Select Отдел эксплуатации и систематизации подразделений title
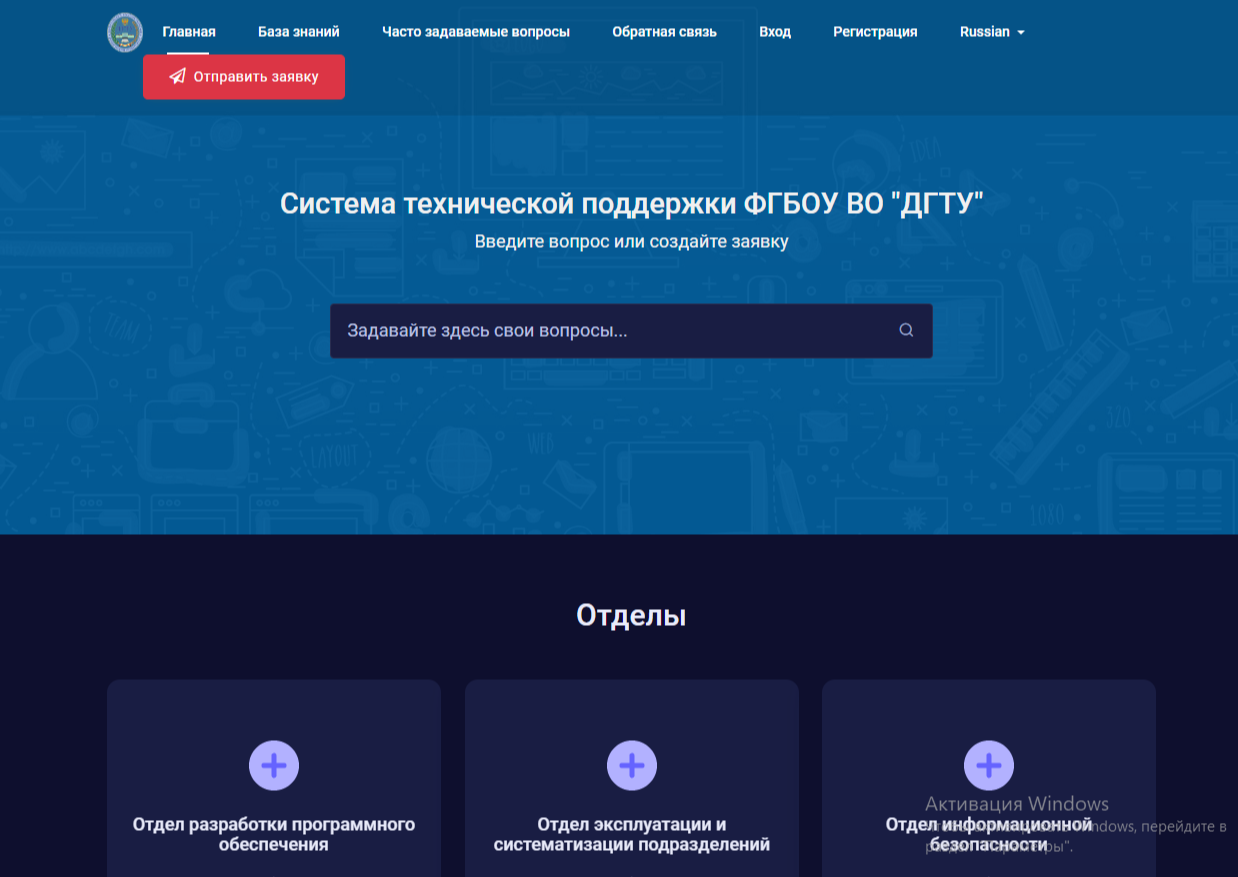This screenshot has height=877, width=1238. coord(632,834)
